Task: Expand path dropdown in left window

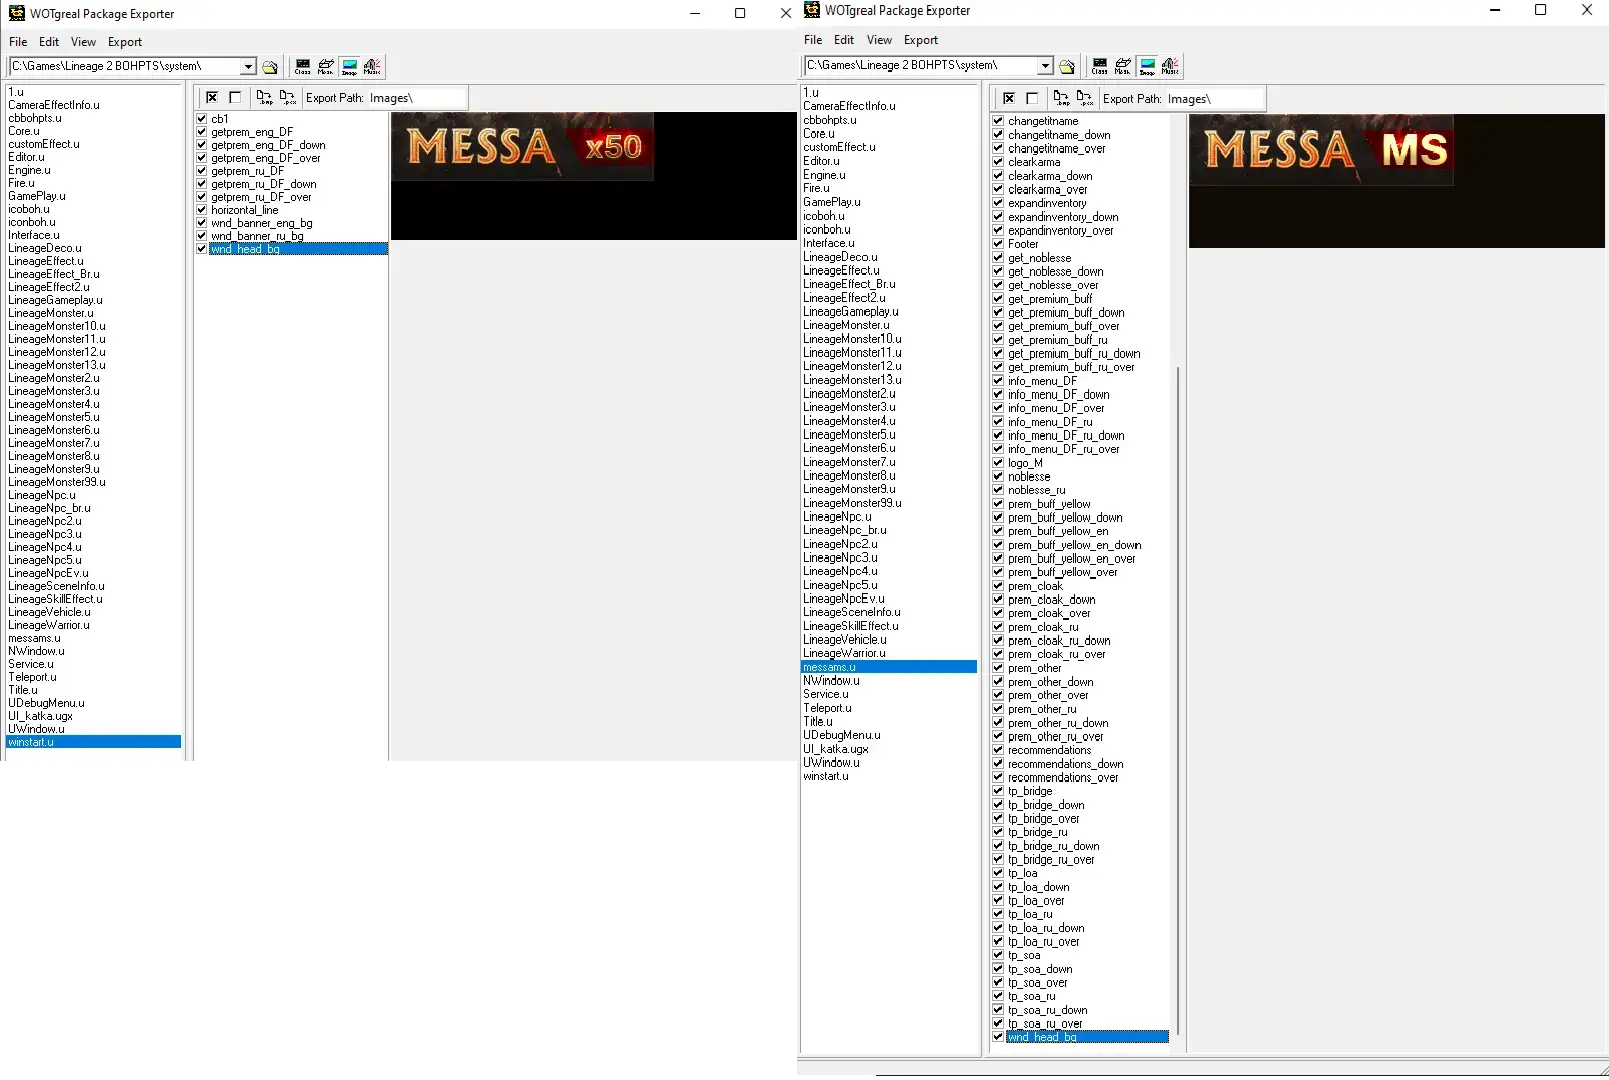Action: 248,67
